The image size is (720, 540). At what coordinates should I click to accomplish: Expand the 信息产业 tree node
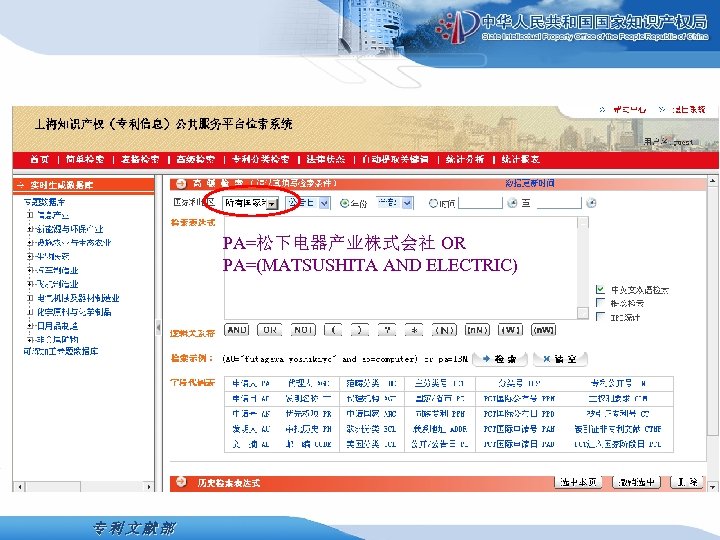(x=30, y=215)
